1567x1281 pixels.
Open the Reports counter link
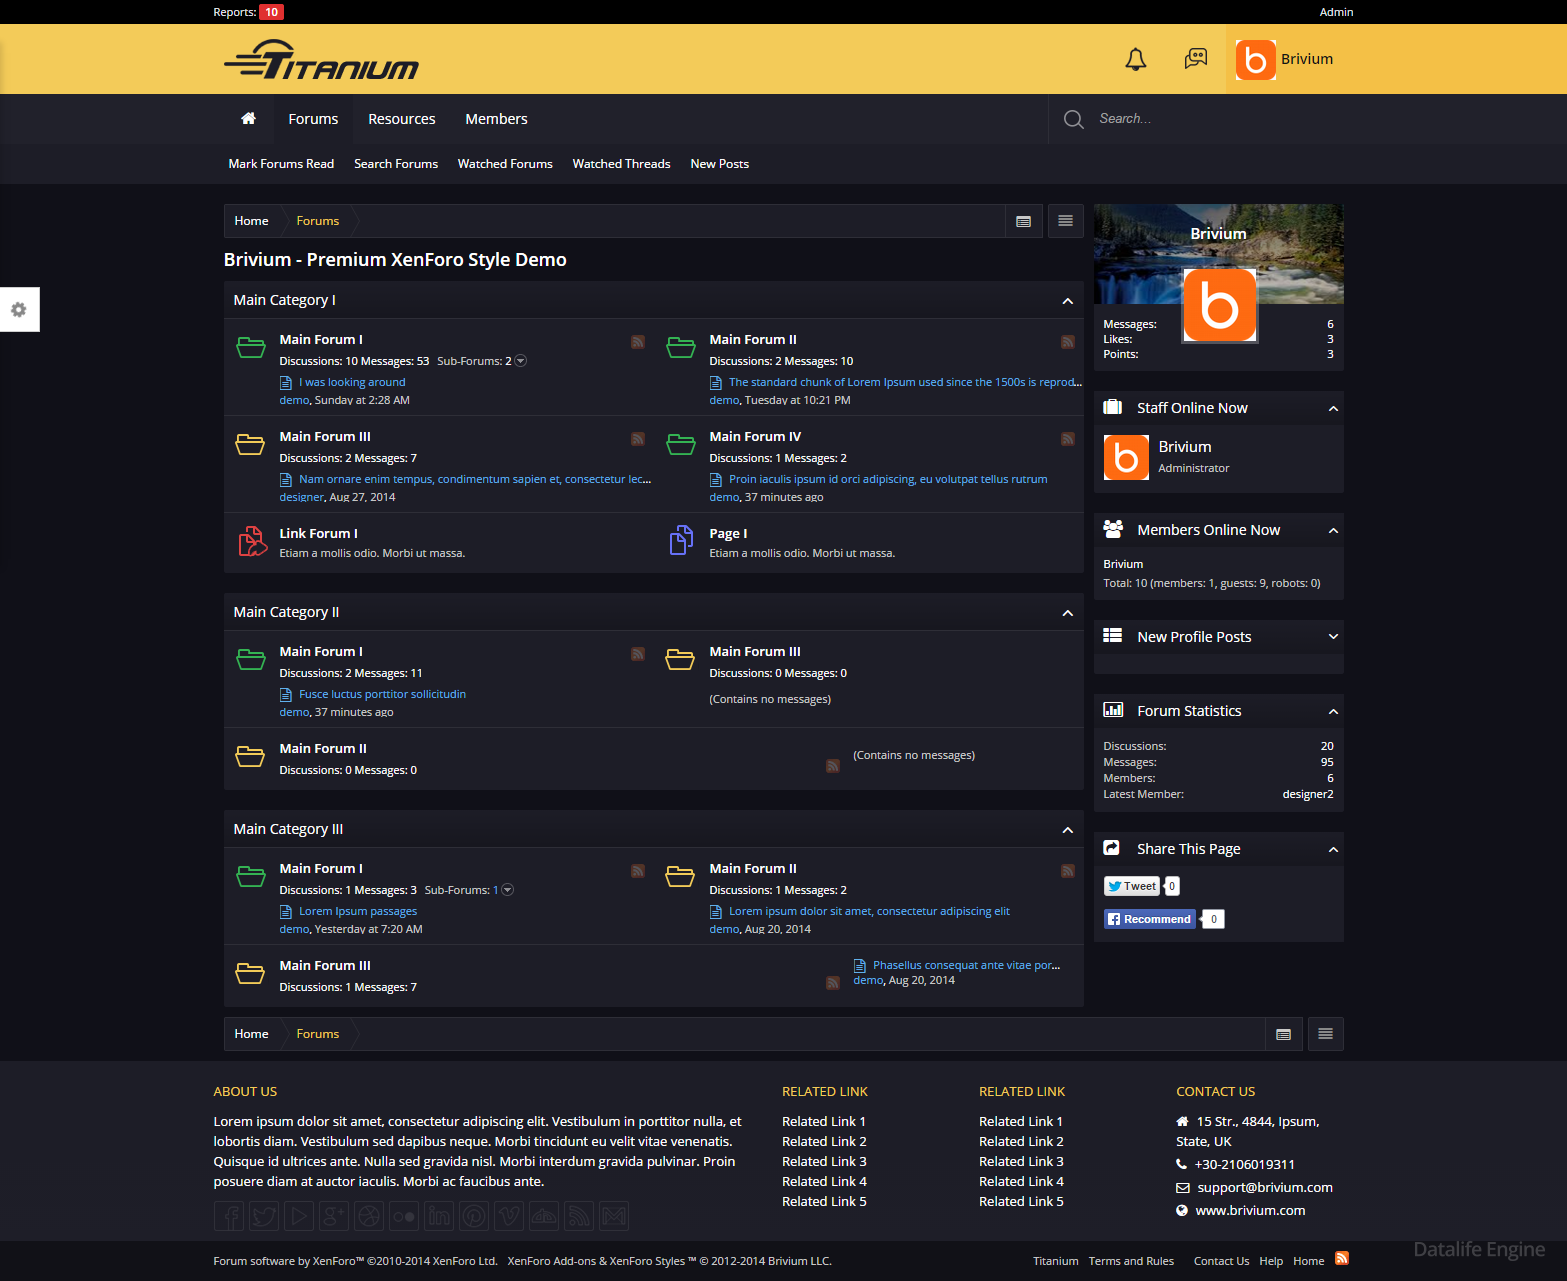pos(248,12)
